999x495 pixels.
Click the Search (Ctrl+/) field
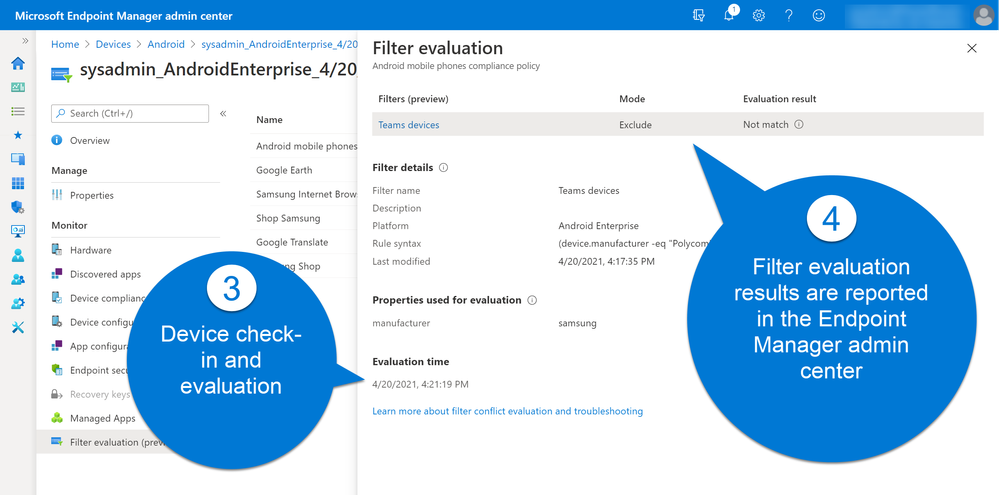pyautogui.click(x=130, y=113)
